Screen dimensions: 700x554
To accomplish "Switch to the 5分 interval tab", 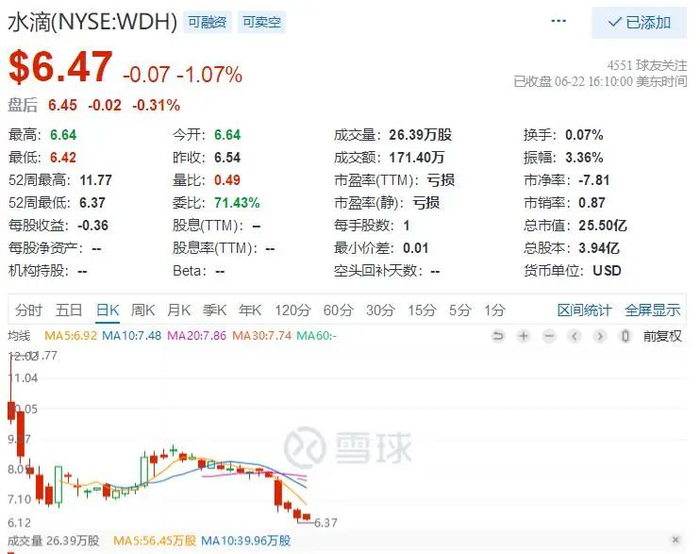I will [x=460, y=310].
